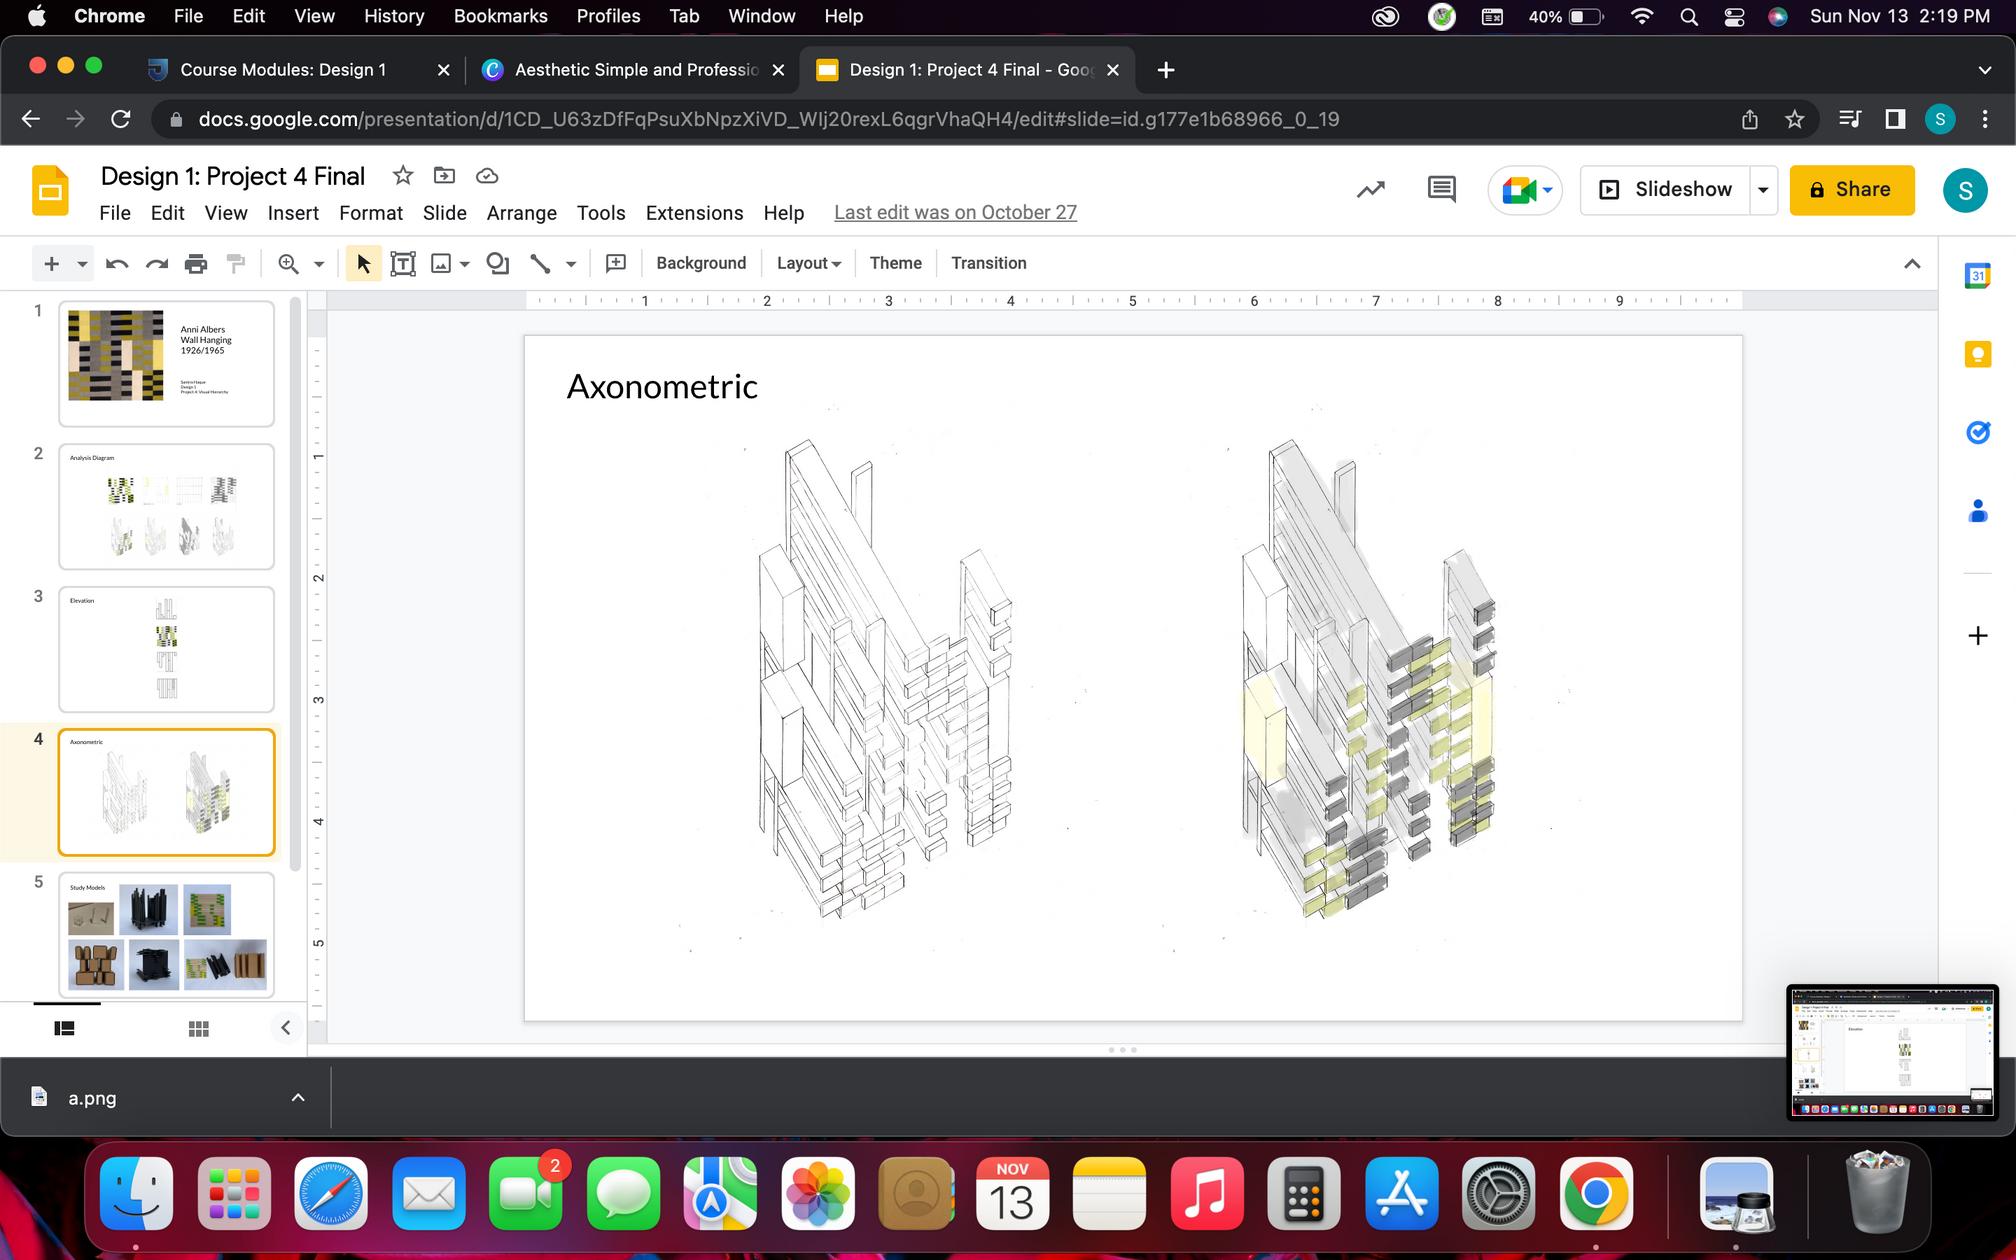
Task: Star the presentation title
Action: coord(403,176)
